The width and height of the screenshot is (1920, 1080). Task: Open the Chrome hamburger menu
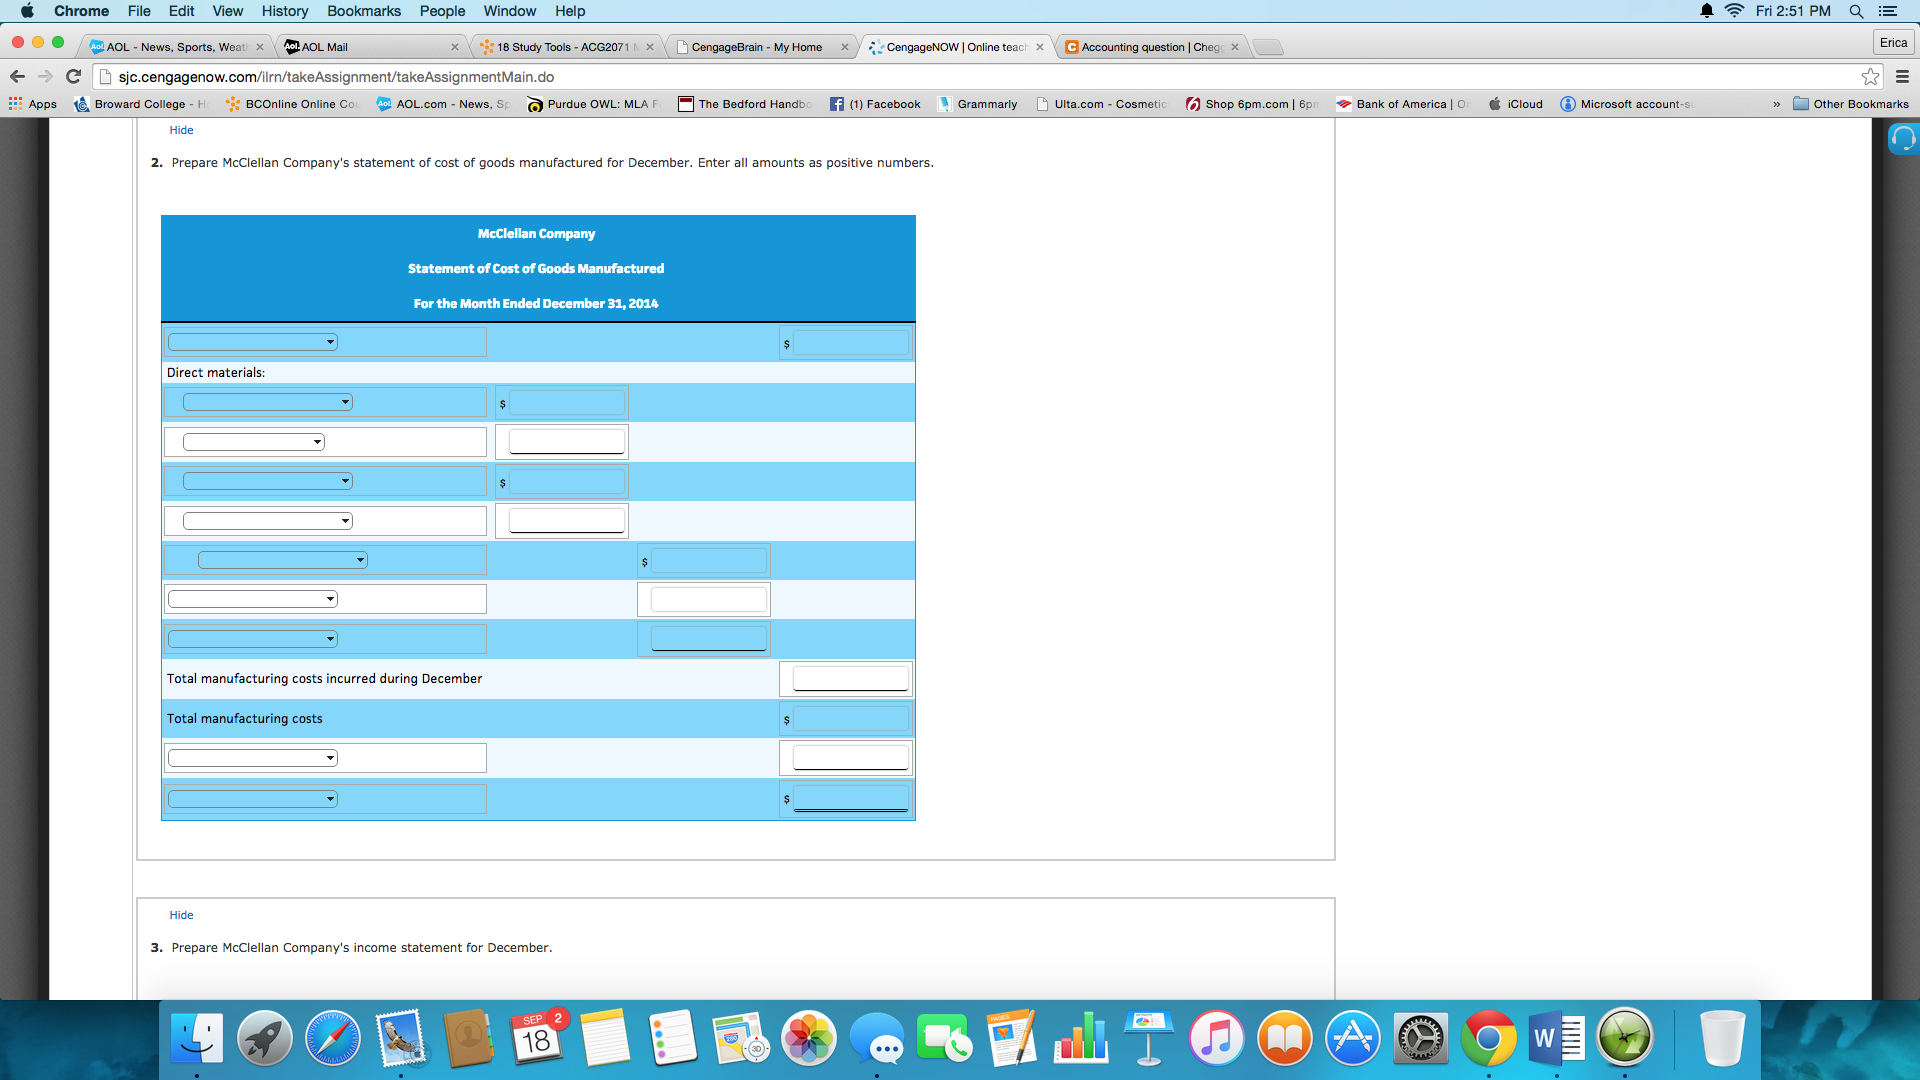pyautogui.click(x=1902, y=76)
